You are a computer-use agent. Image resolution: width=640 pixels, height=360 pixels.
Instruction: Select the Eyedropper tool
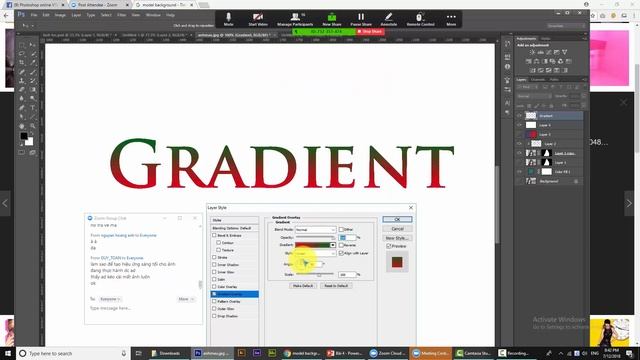[x=33, y=63]
